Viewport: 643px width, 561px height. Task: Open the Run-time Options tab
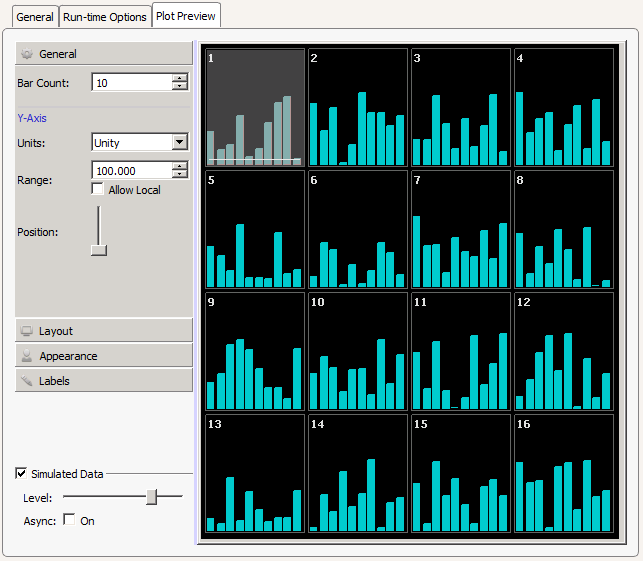105,17
